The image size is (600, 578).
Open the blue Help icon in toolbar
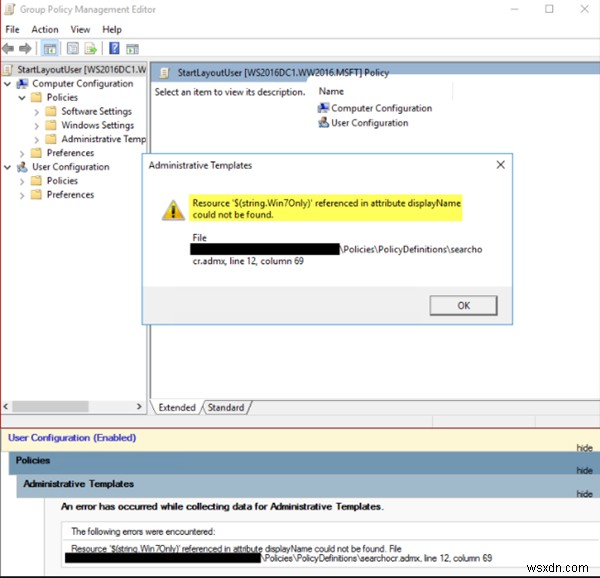(114, 48)
